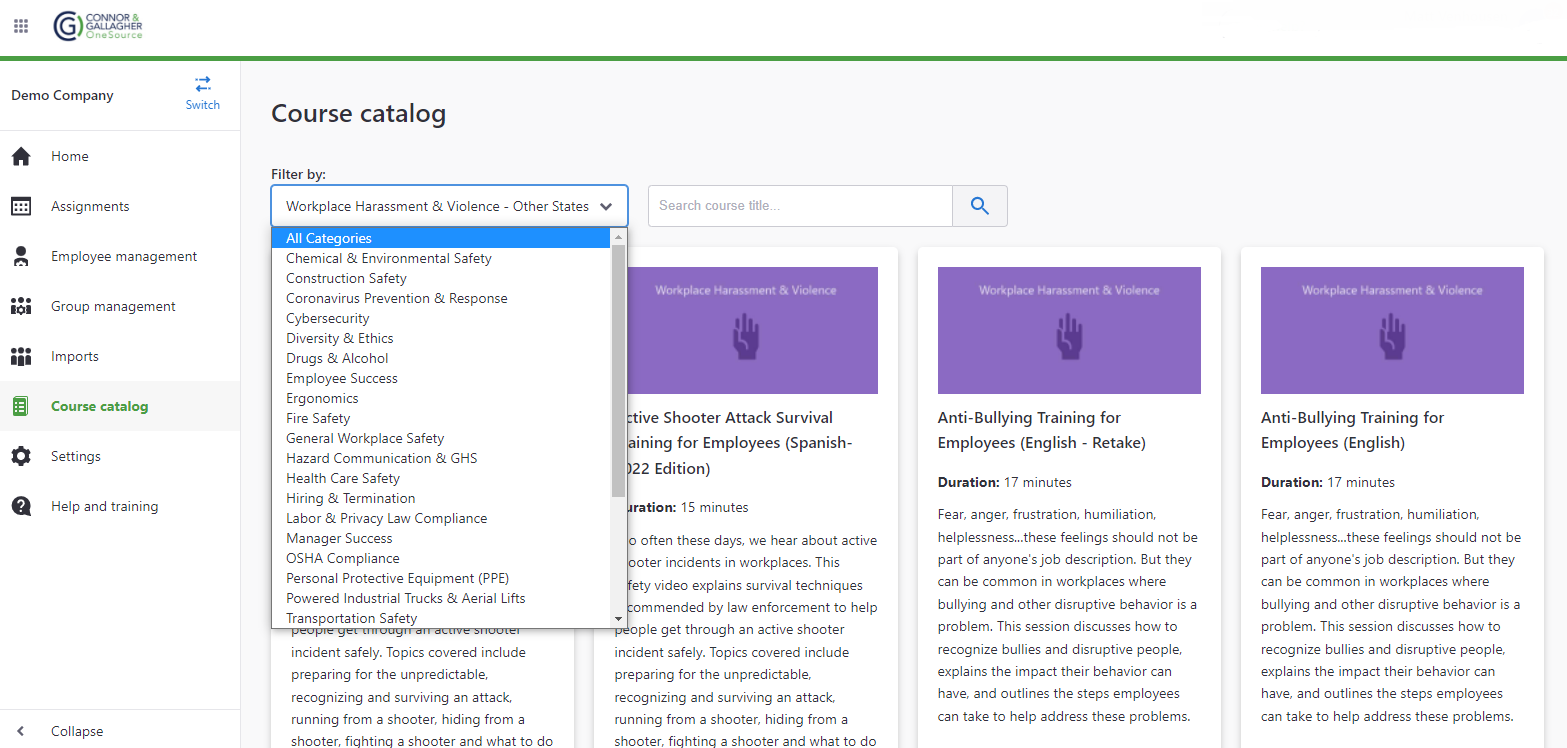The width and height of the screenshot is (1567, 748).
Task: Choose Chemical & Environmental Safety category
Action: 441,258
